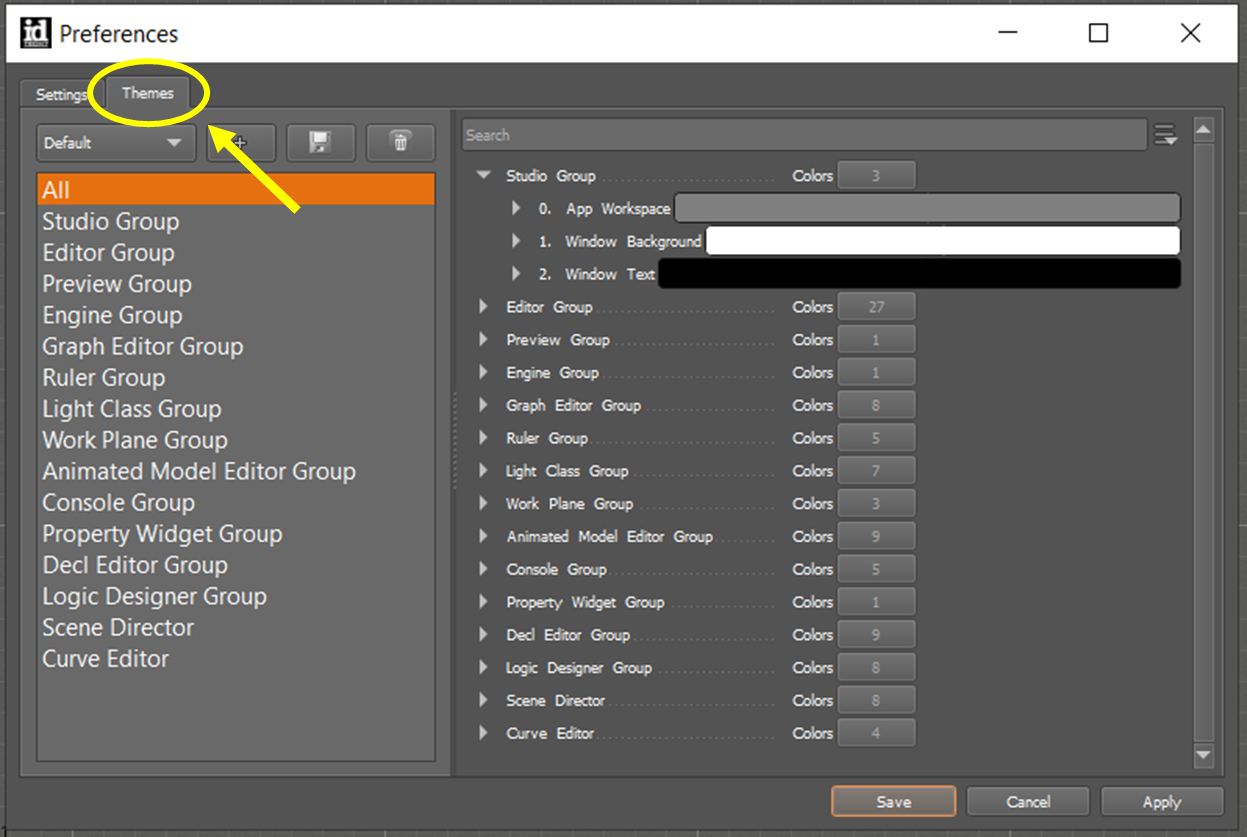
Task: Open the black Window Text color swatch
Action: pyautogui.click(x=919, y=274)
